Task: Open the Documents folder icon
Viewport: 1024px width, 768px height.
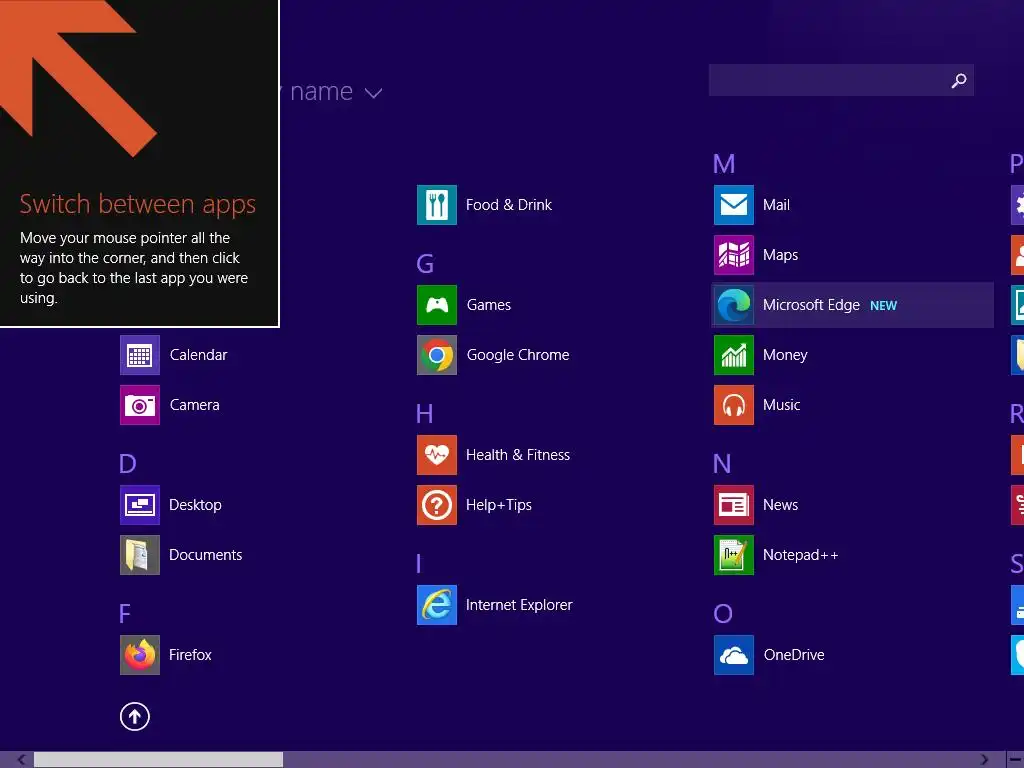Action: coord(140,555)
